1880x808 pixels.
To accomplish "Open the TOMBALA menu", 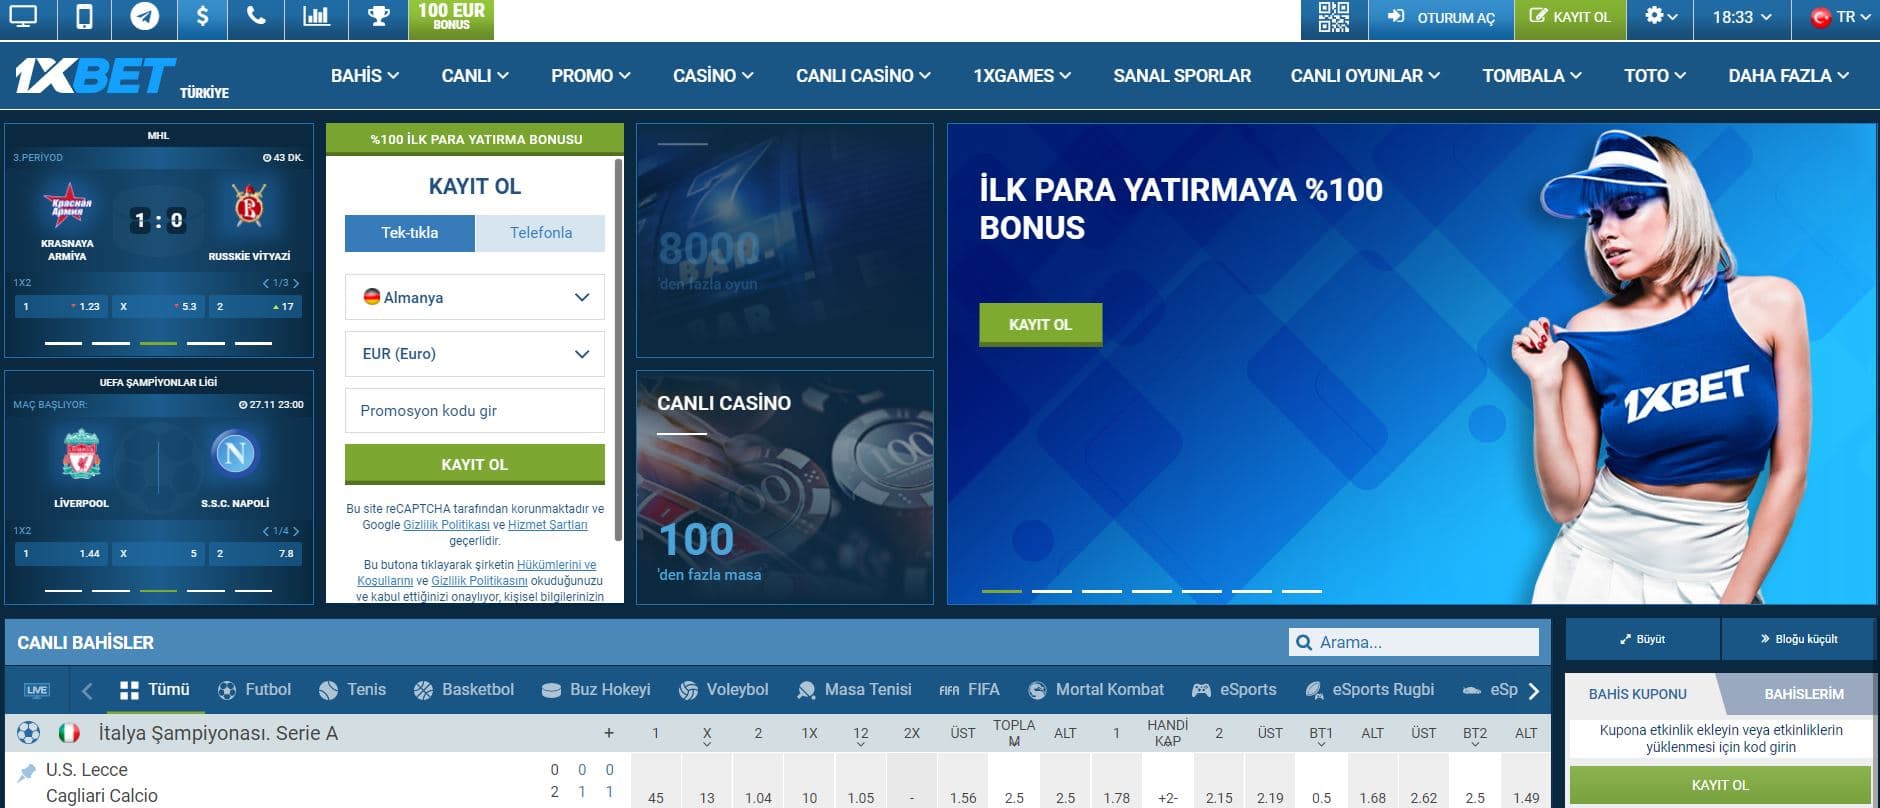I will pyautogui.click(x=1532, y=76).
